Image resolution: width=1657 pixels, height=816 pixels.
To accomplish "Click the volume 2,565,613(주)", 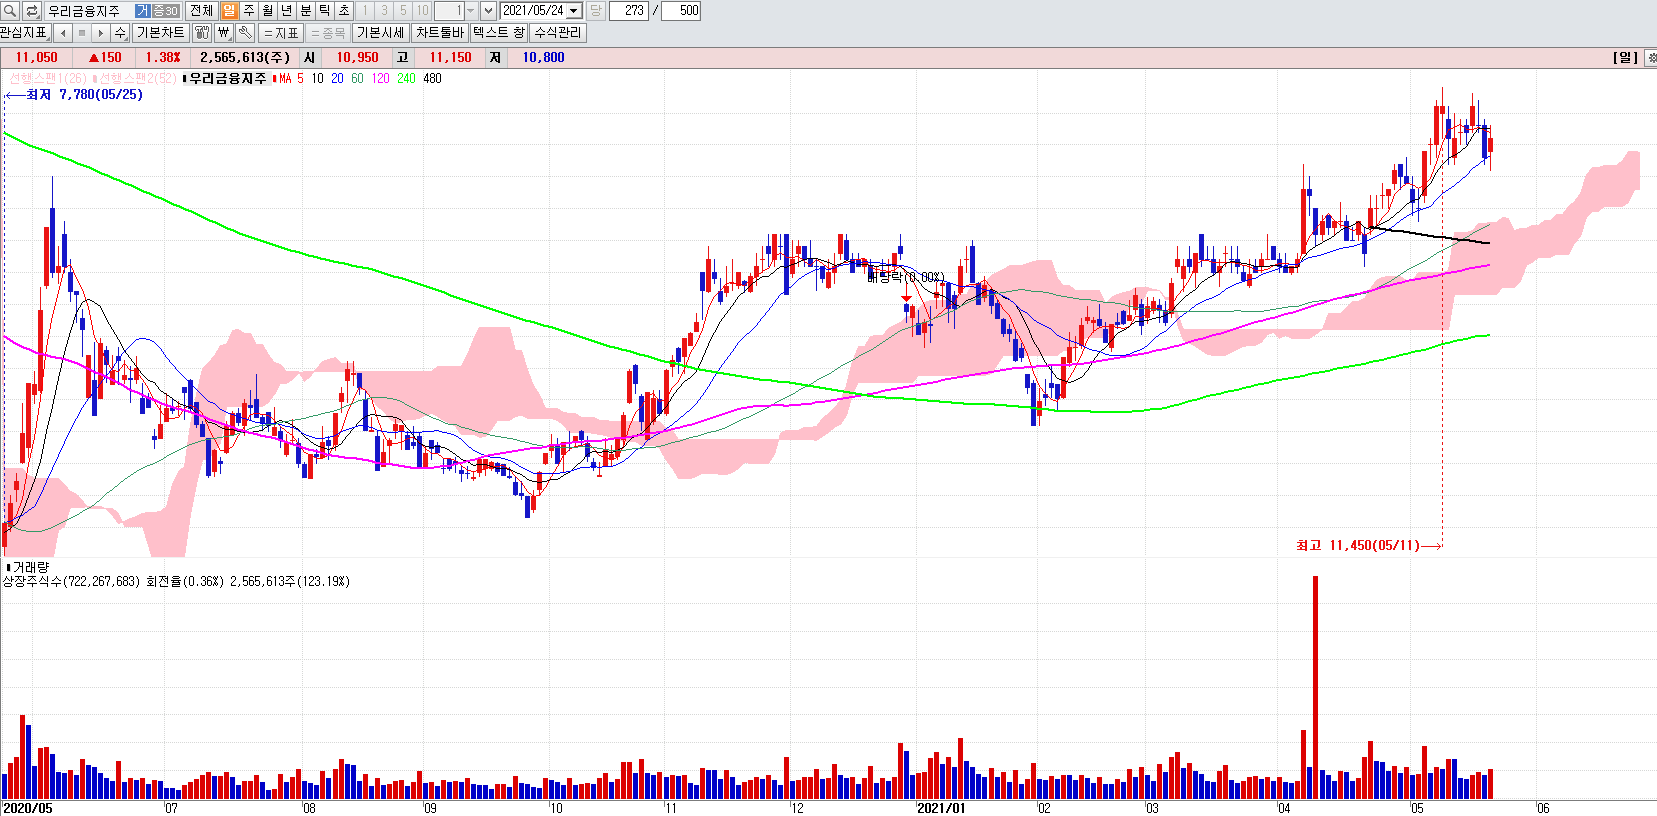I will point(244,58).
